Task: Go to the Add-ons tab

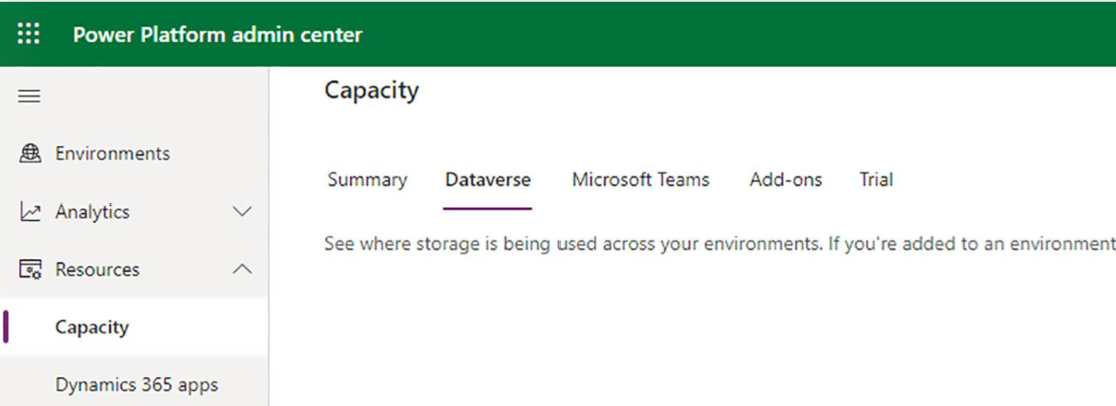Action: 786,179
